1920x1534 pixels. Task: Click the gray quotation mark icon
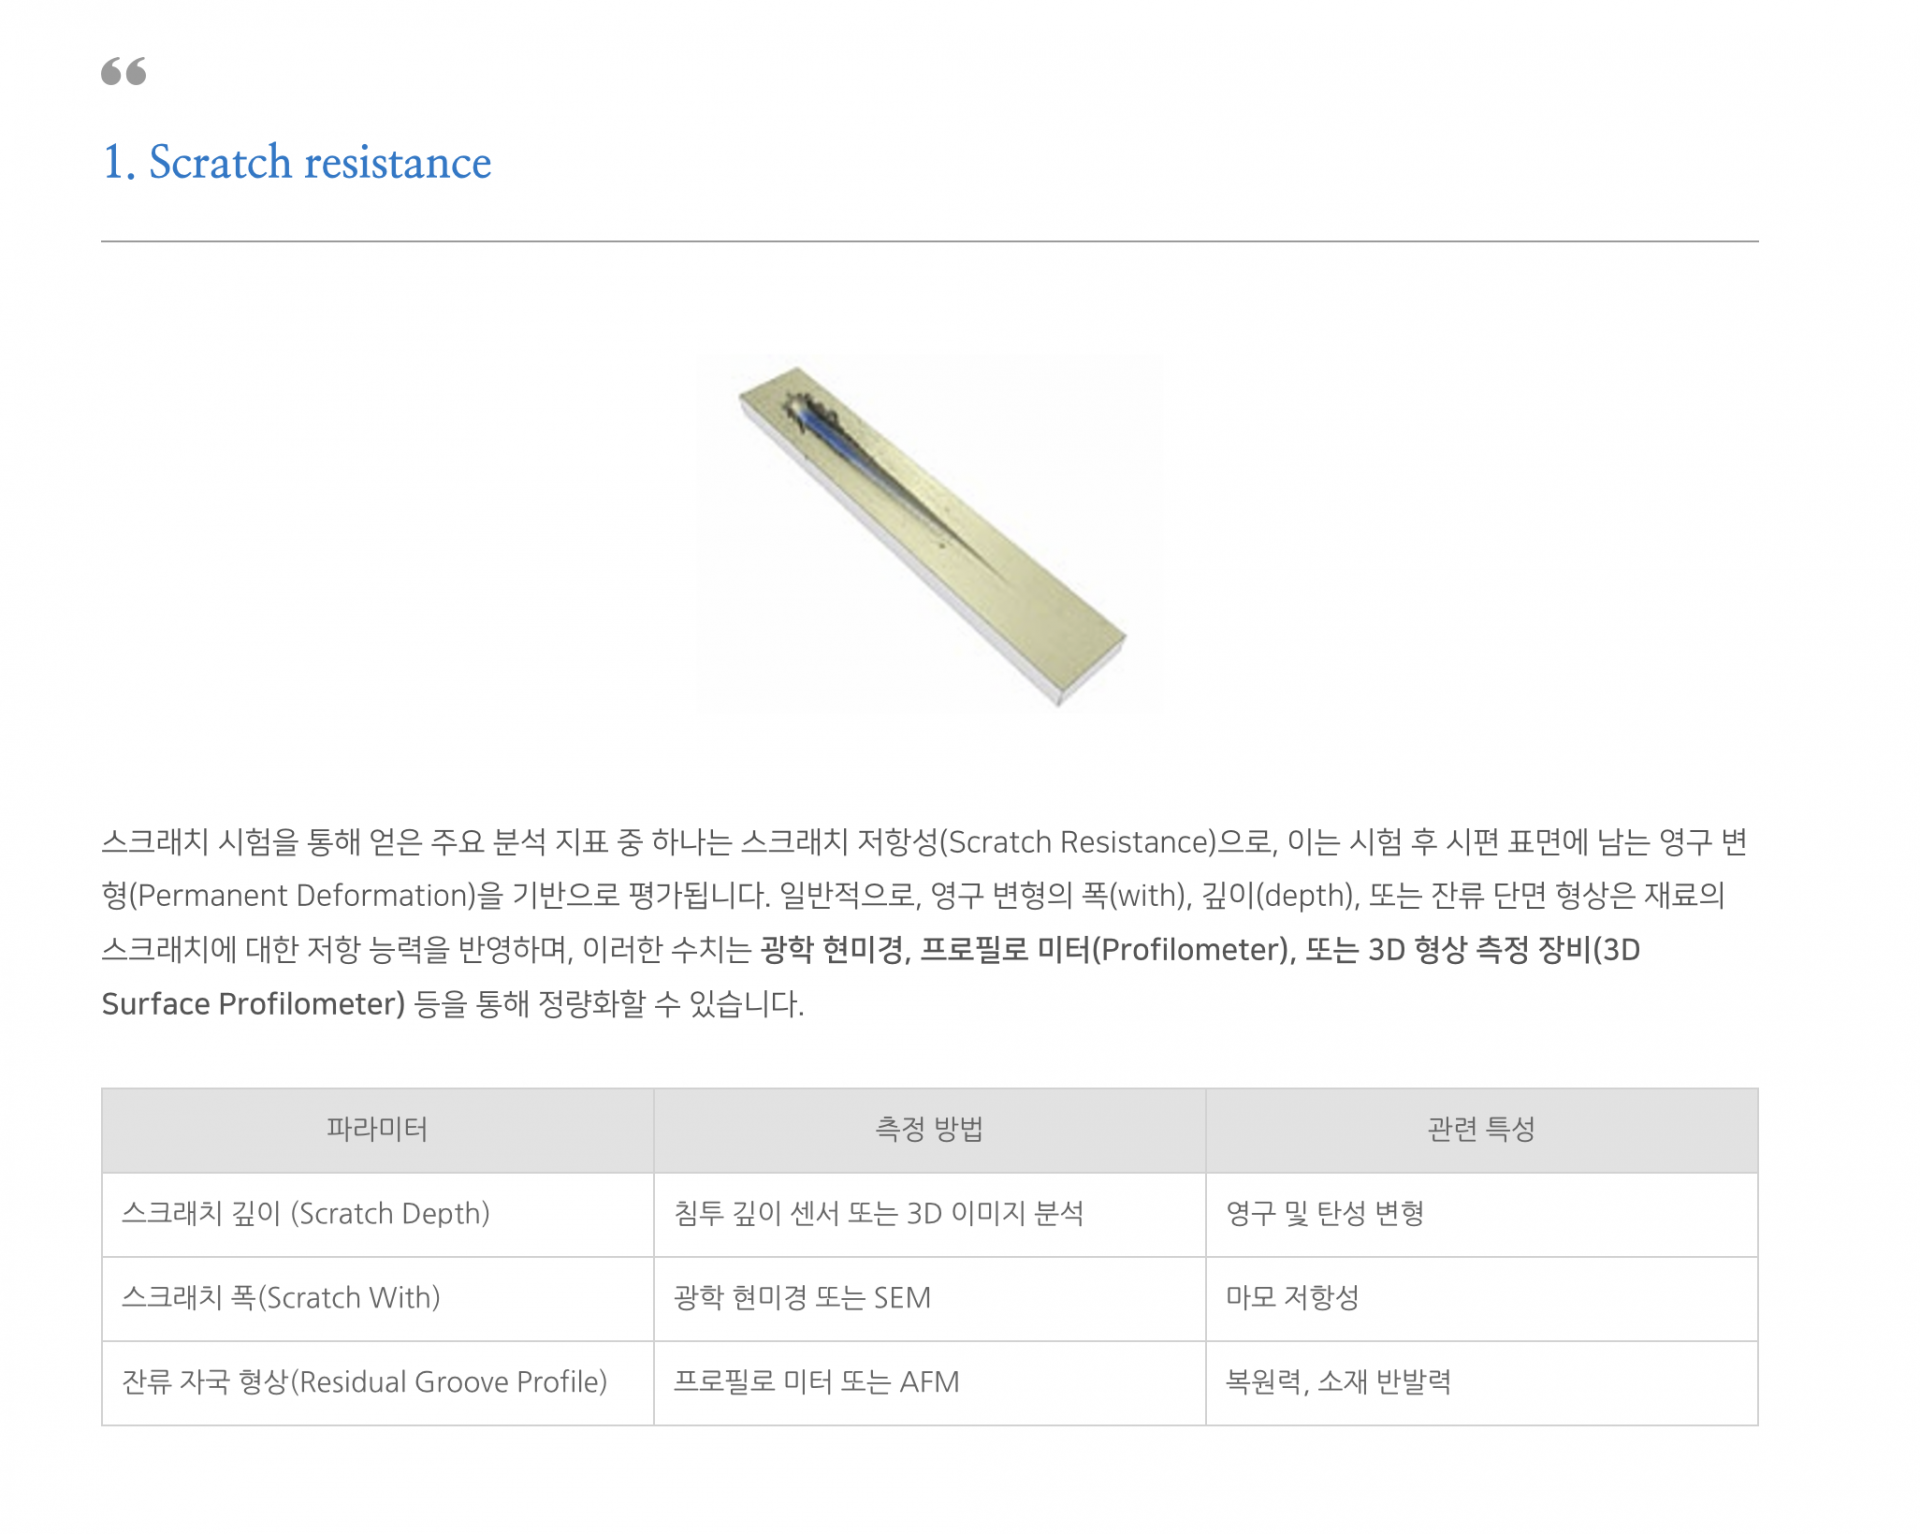pyautogui.click(x=124, y=72)
